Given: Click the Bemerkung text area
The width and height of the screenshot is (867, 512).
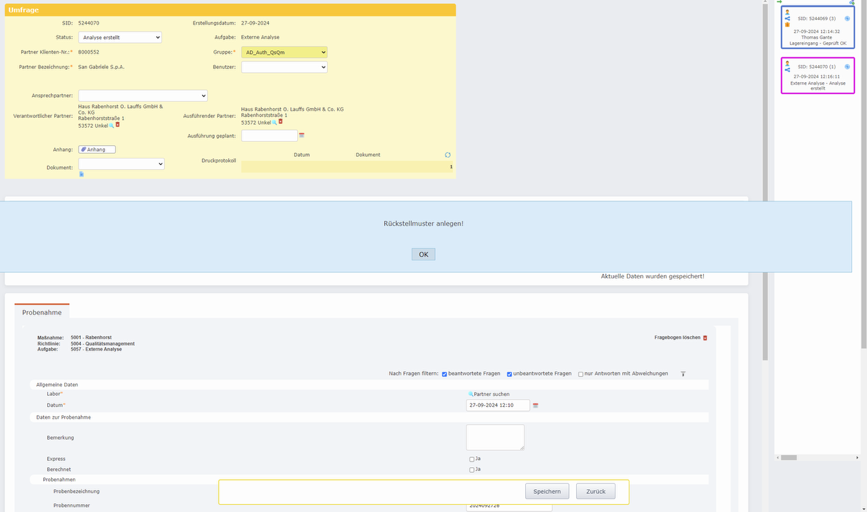Looking at the screenshot, I should click(x=495, y=437).
